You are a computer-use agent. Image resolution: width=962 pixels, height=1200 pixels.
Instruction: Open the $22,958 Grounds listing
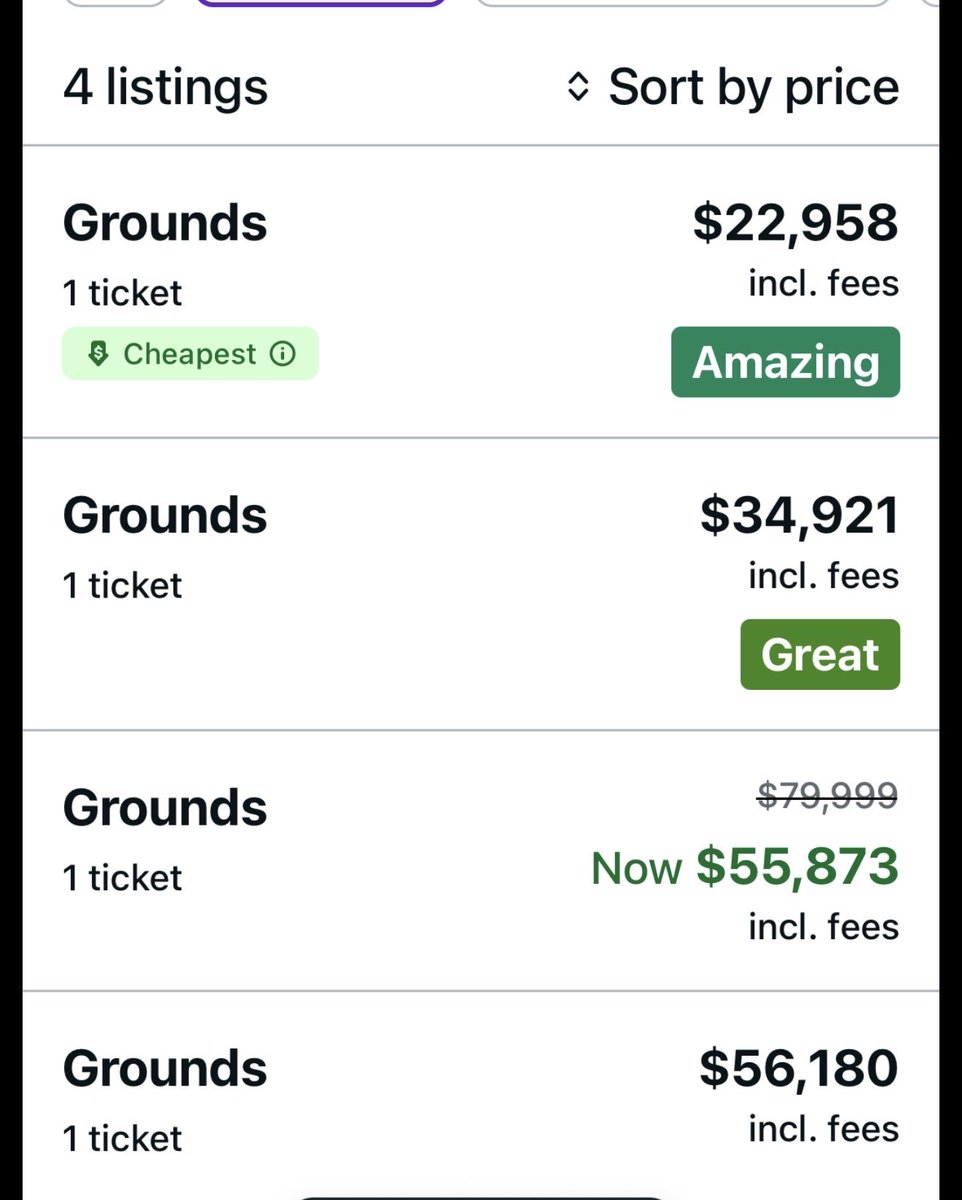pyautogui.click(x=481, y=292)
